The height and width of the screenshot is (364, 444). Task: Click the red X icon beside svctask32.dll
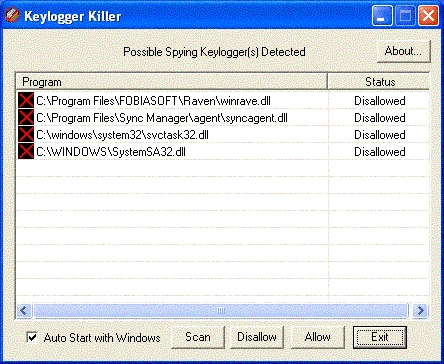pyautogui.click(x=26, y=134)
